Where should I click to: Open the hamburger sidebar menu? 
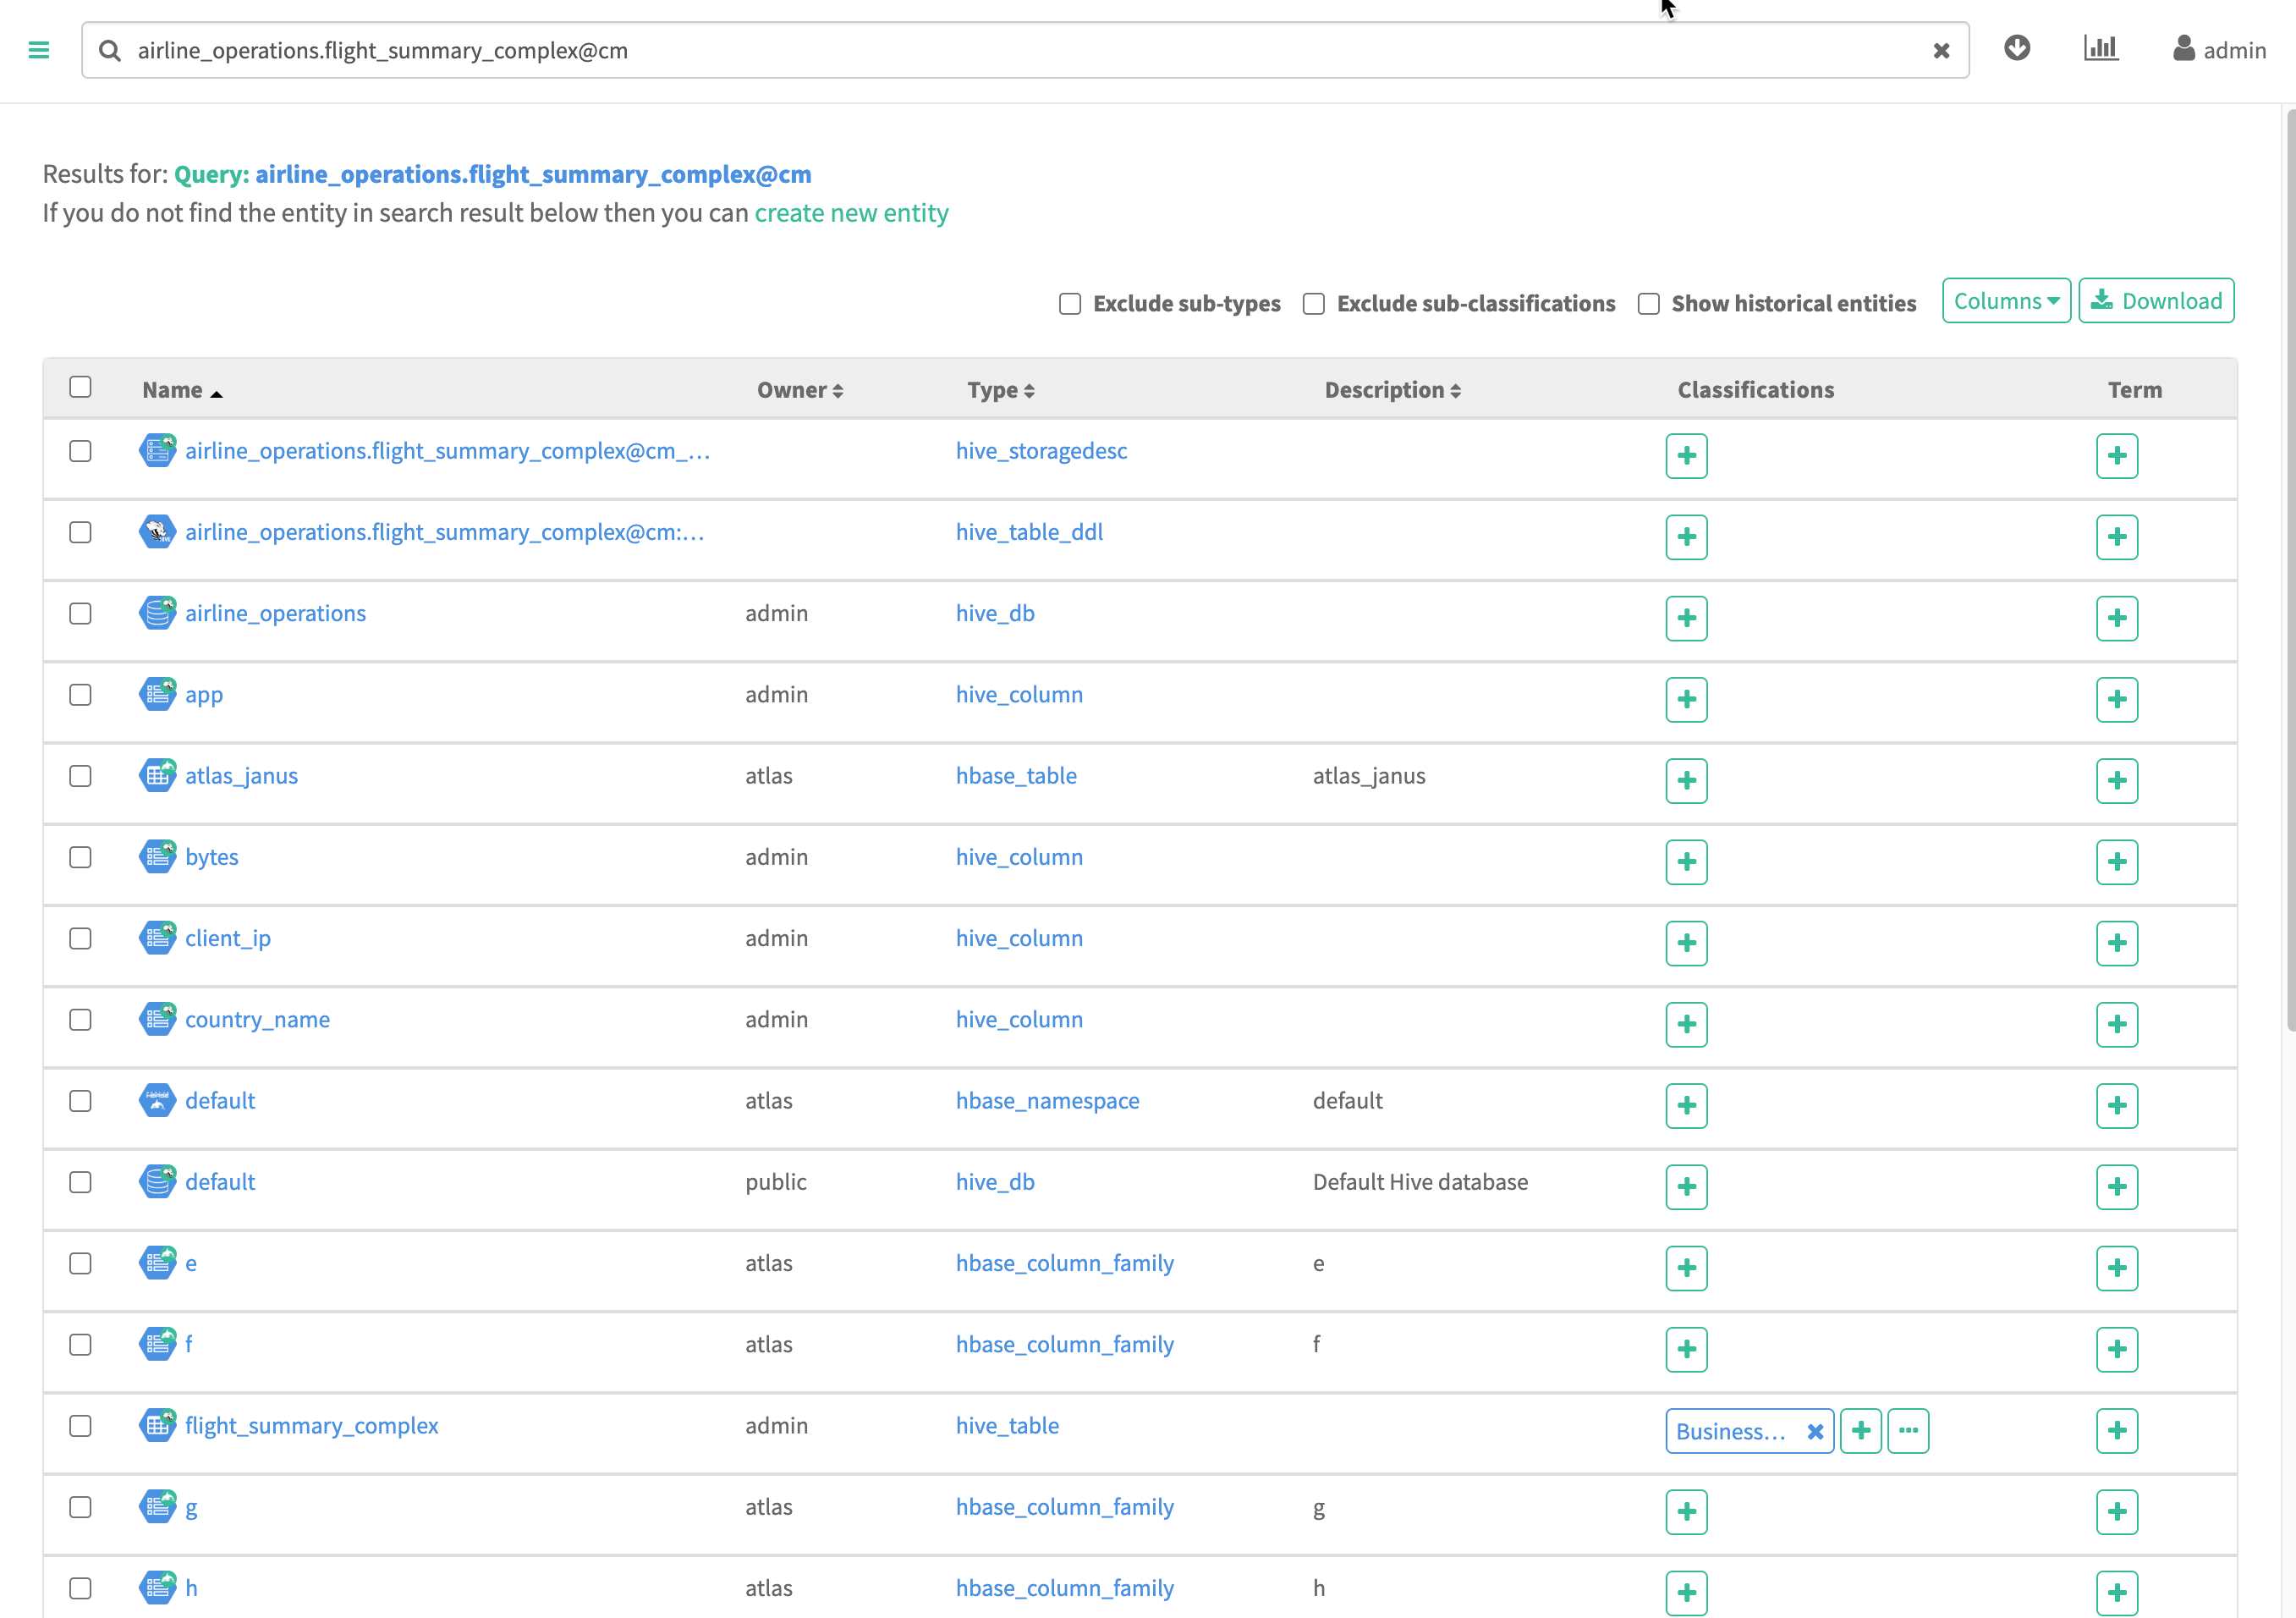(39, 50)
